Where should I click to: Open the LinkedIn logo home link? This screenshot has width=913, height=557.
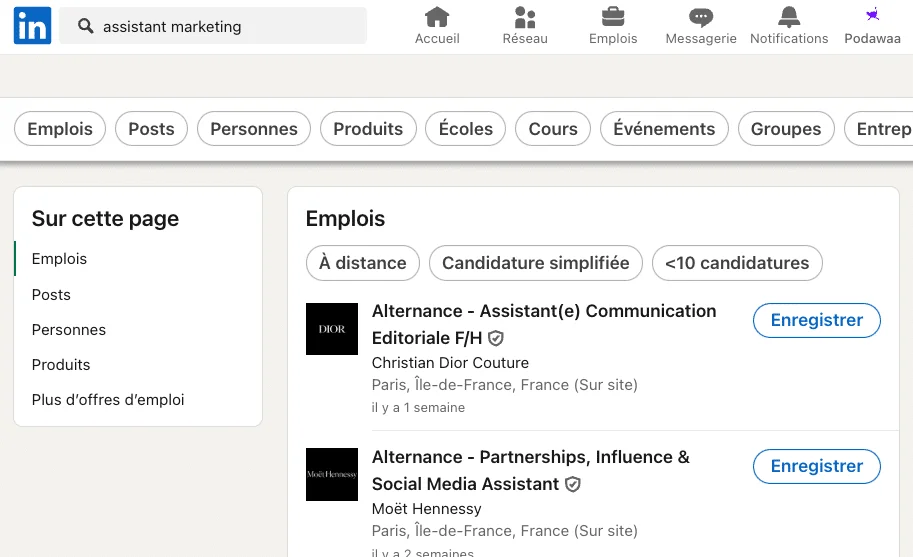[x=33, y=26]
